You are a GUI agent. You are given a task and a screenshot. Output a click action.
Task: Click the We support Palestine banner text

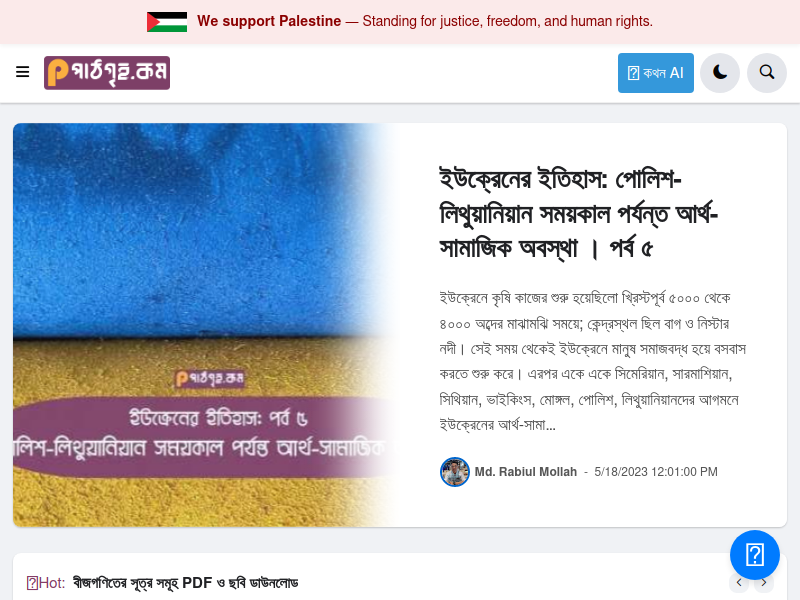424,21
